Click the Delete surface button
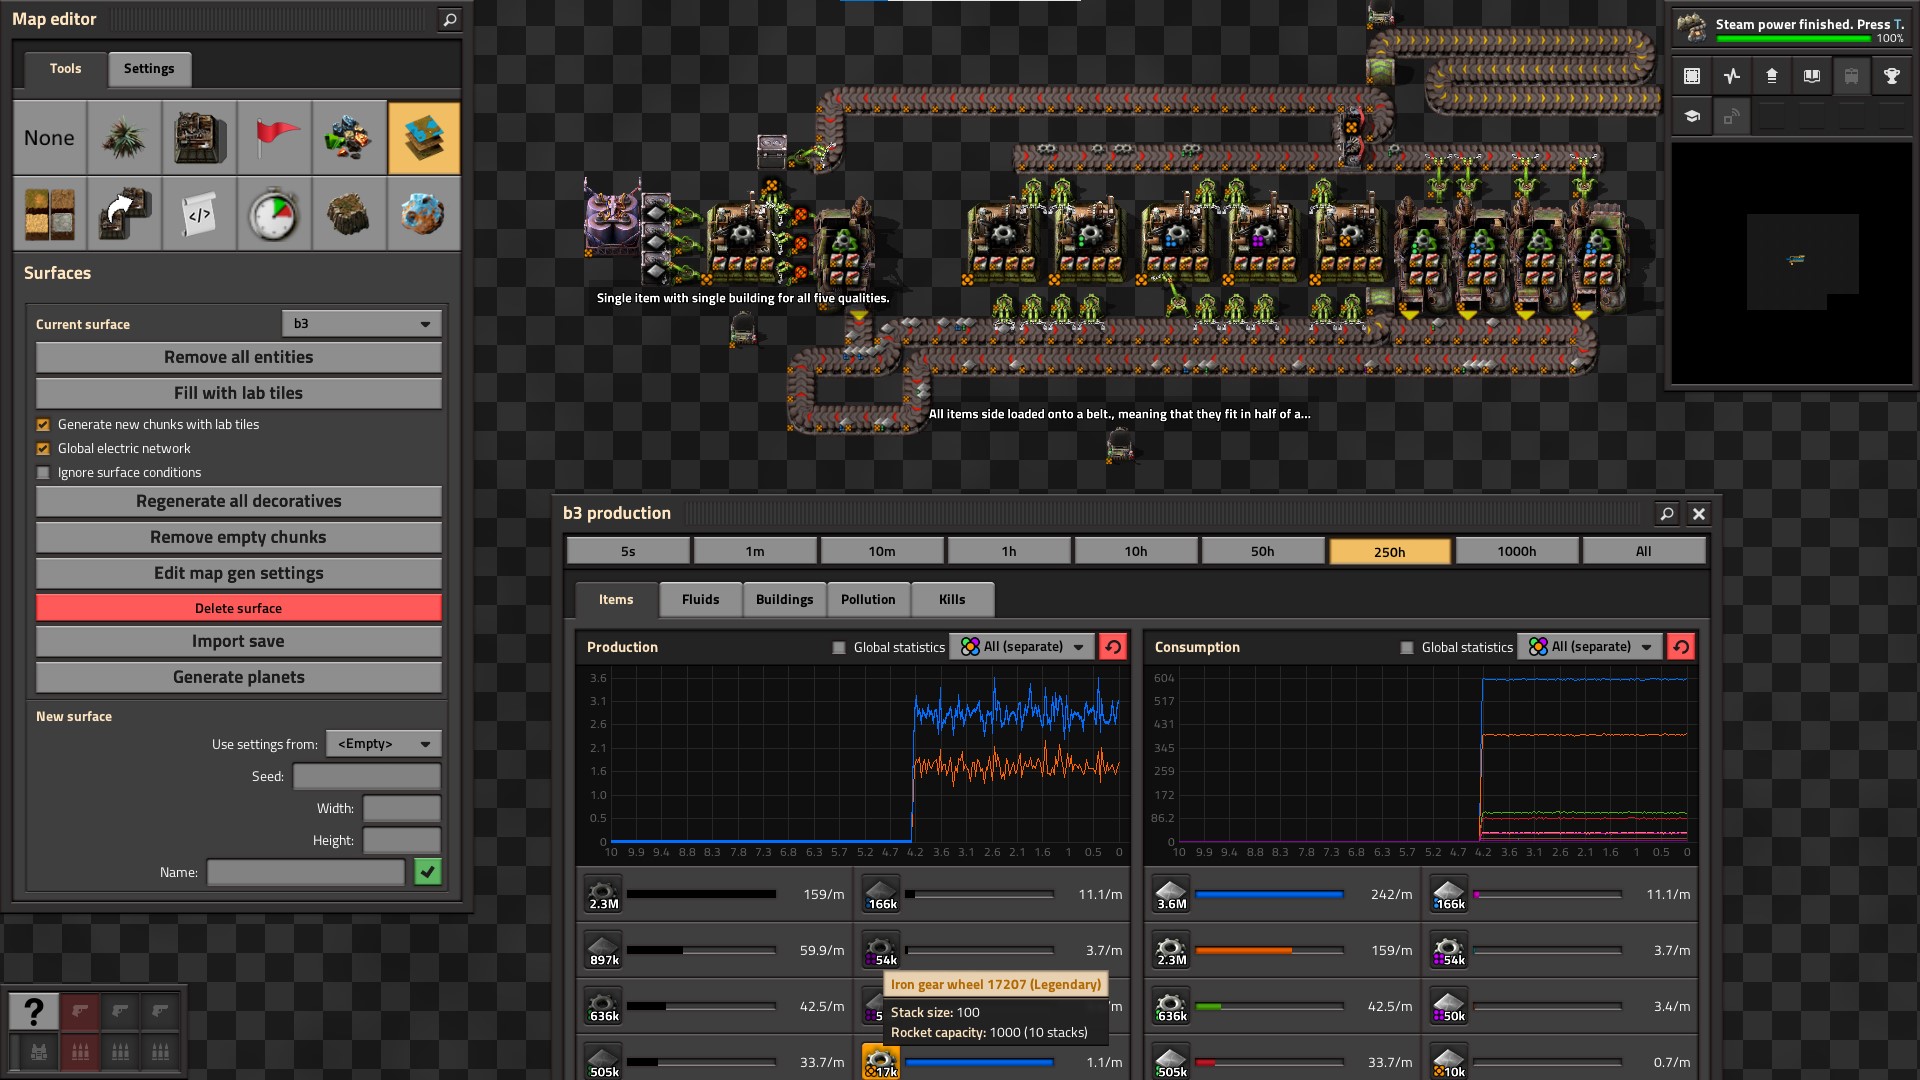 (238, 608)
